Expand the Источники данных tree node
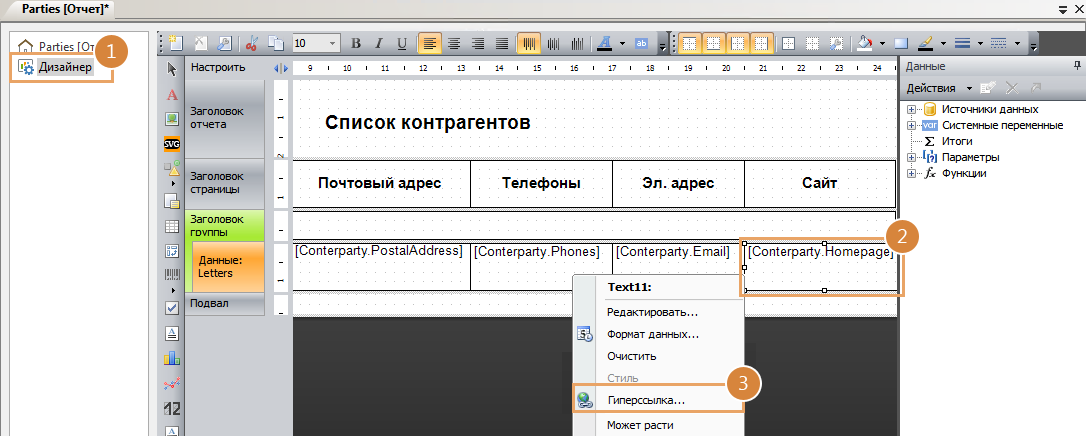The width and height of the screenshot is (1086, 436). pos(911,109)
